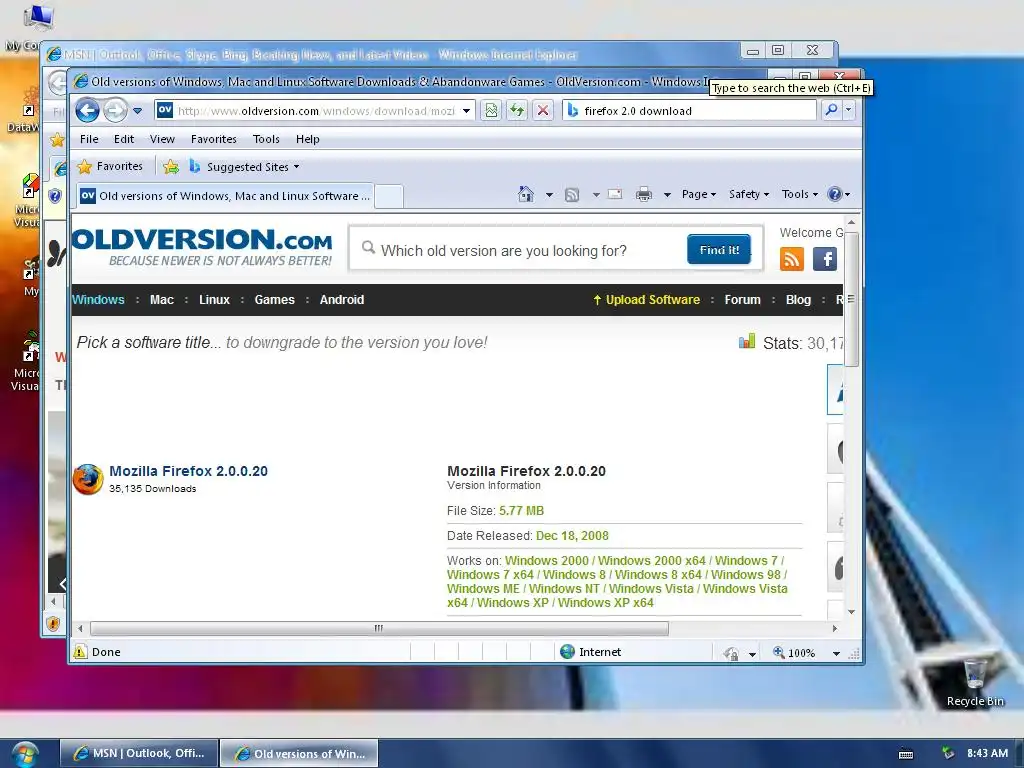Viewport: 1024px width, 768px height.
Task: Open the Page dropdown menu
Action: [x=699, y=194]
